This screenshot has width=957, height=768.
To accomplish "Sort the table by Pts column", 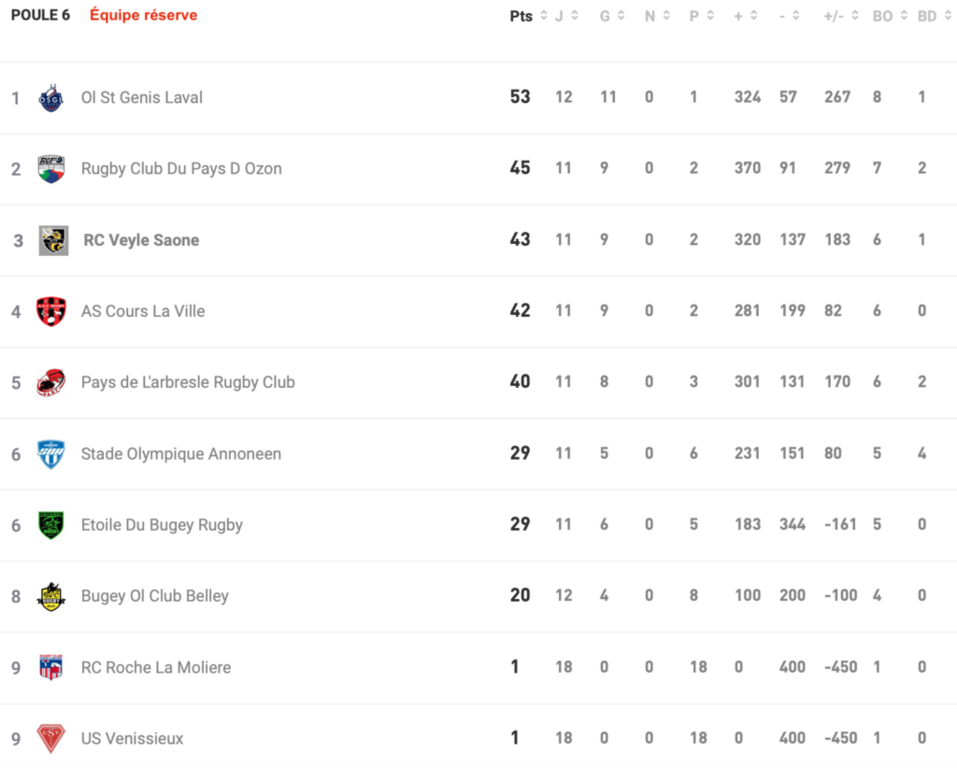I will click(x=529, y=16).
